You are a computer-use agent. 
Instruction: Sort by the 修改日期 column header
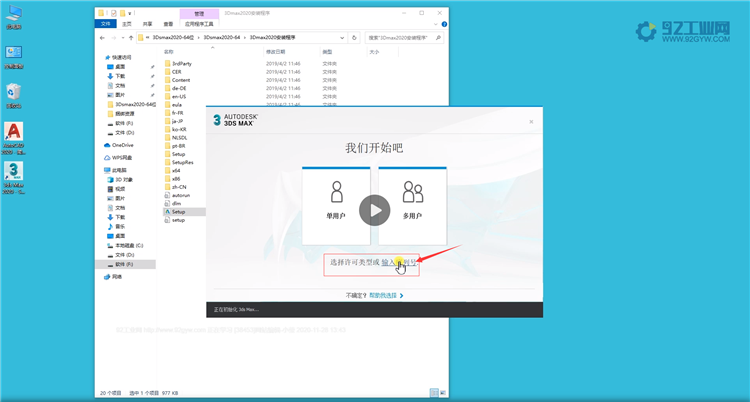276,52
